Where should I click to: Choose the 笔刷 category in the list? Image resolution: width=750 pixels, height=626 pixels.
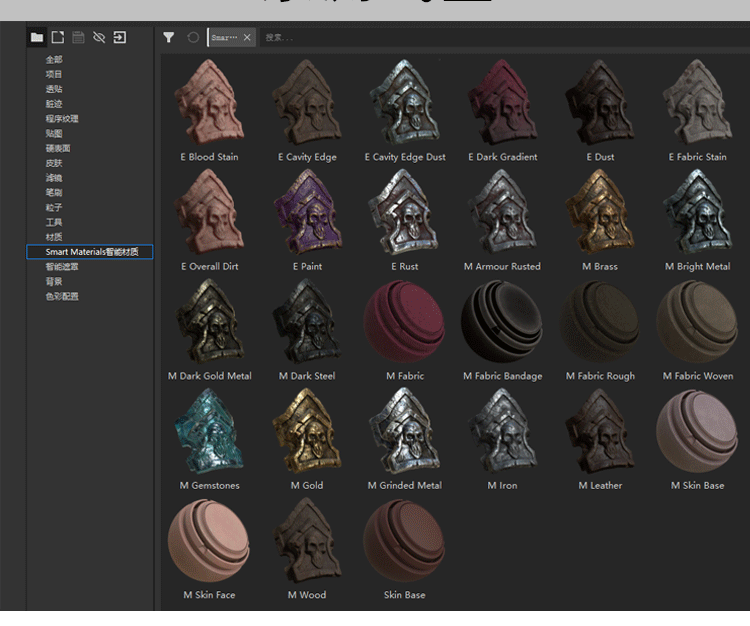[54, 193]
